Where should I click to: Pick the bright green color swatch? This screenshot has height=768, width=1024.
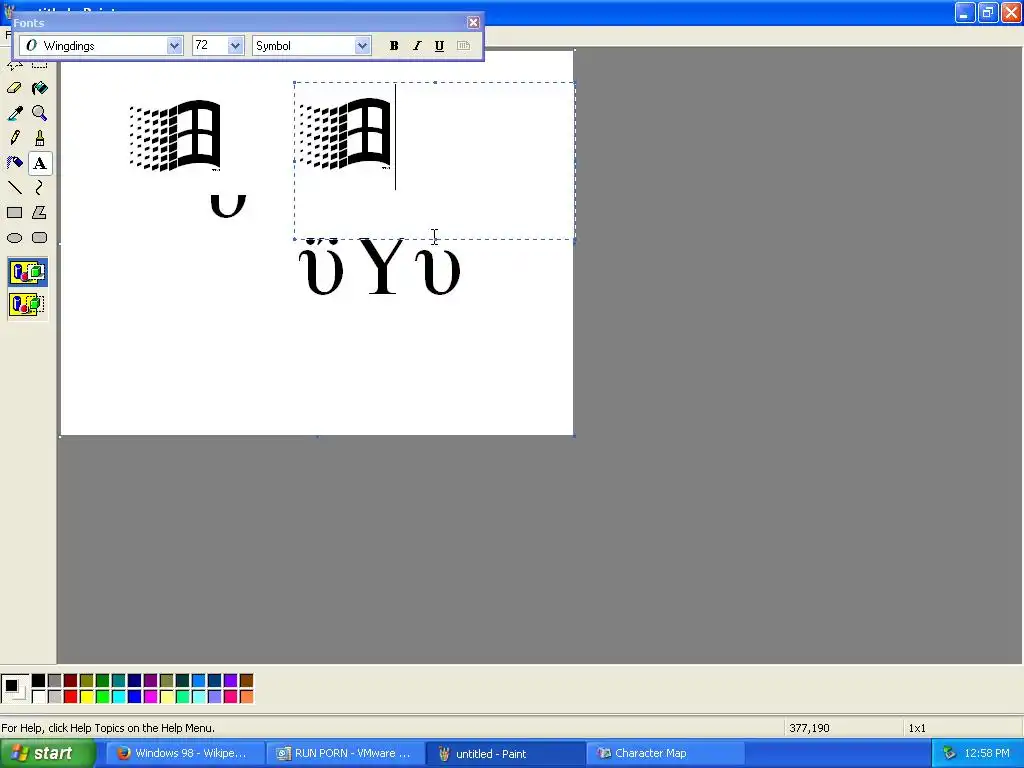click(x=103, y=697)
